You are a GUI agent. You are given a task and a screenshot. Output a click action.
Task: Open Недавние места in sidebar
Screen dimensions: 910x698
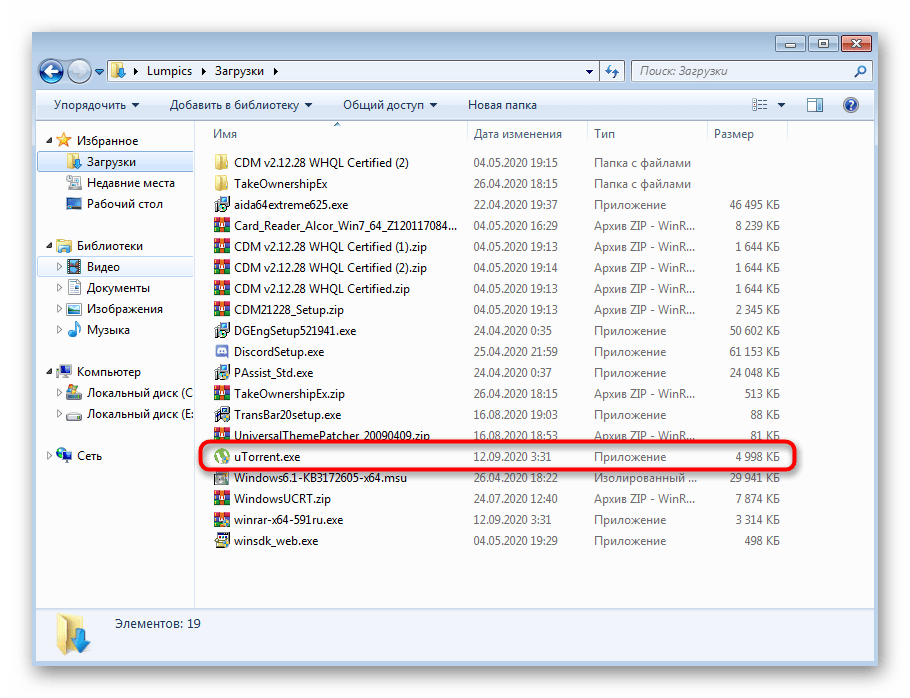point(131,183)
